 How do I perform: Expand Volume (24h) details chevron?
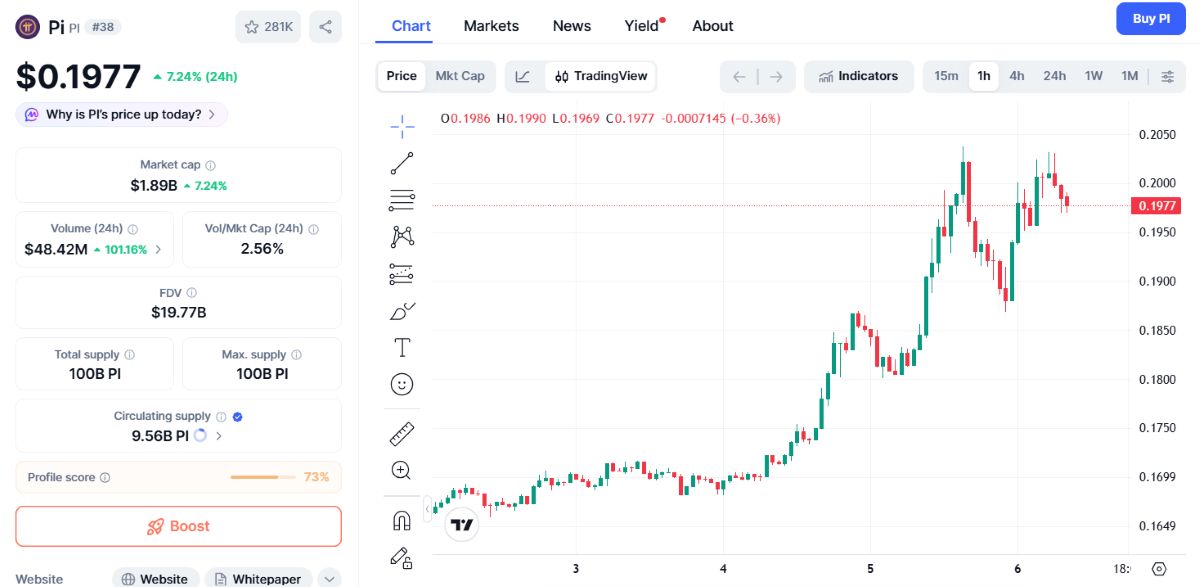158,249
